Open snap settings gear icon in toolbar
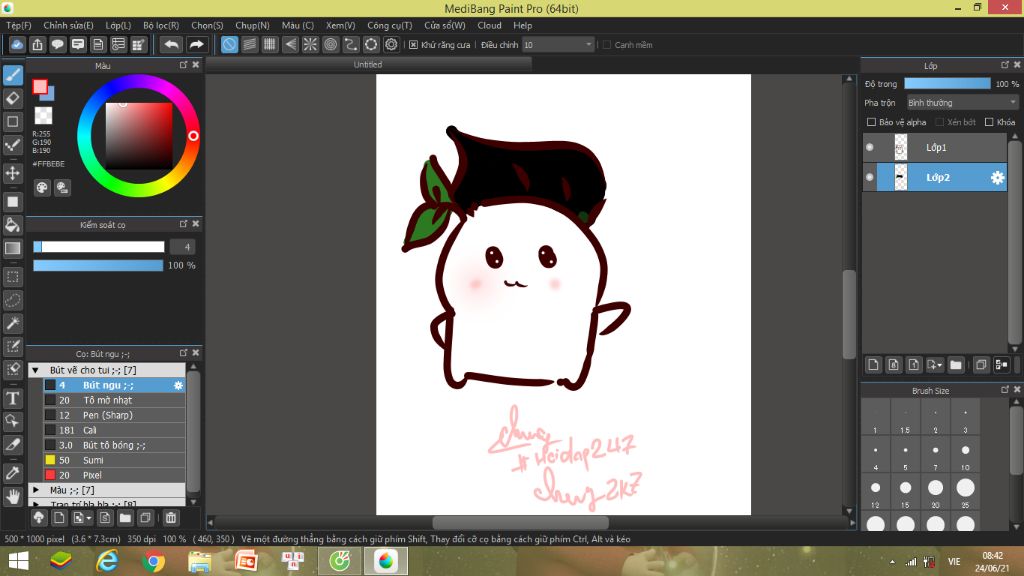The width and height of the screenshot is (1024, 576). [x=391, y=44]
